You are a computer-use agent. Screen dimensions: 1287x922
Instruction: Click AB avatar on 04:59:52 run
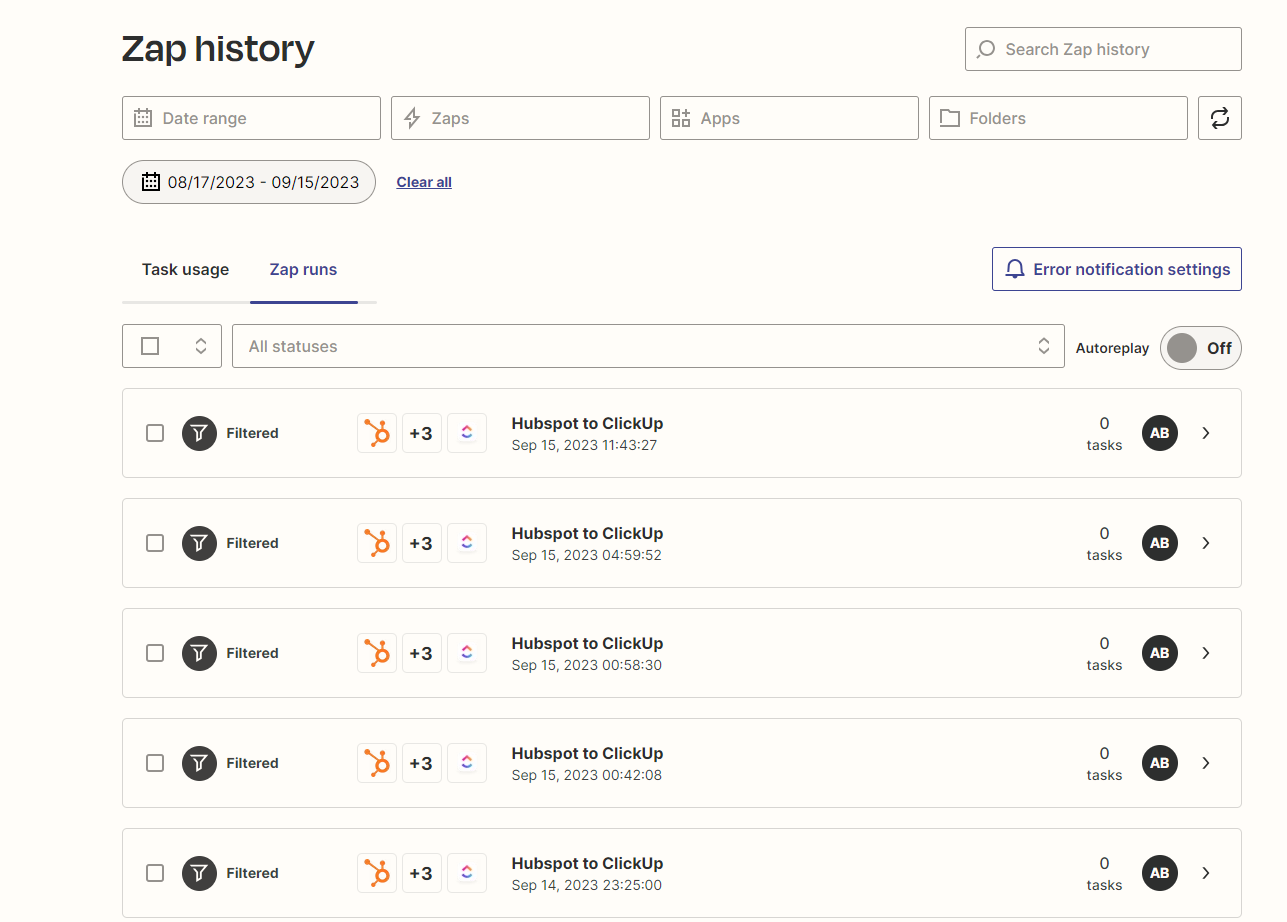(1160, 543)
